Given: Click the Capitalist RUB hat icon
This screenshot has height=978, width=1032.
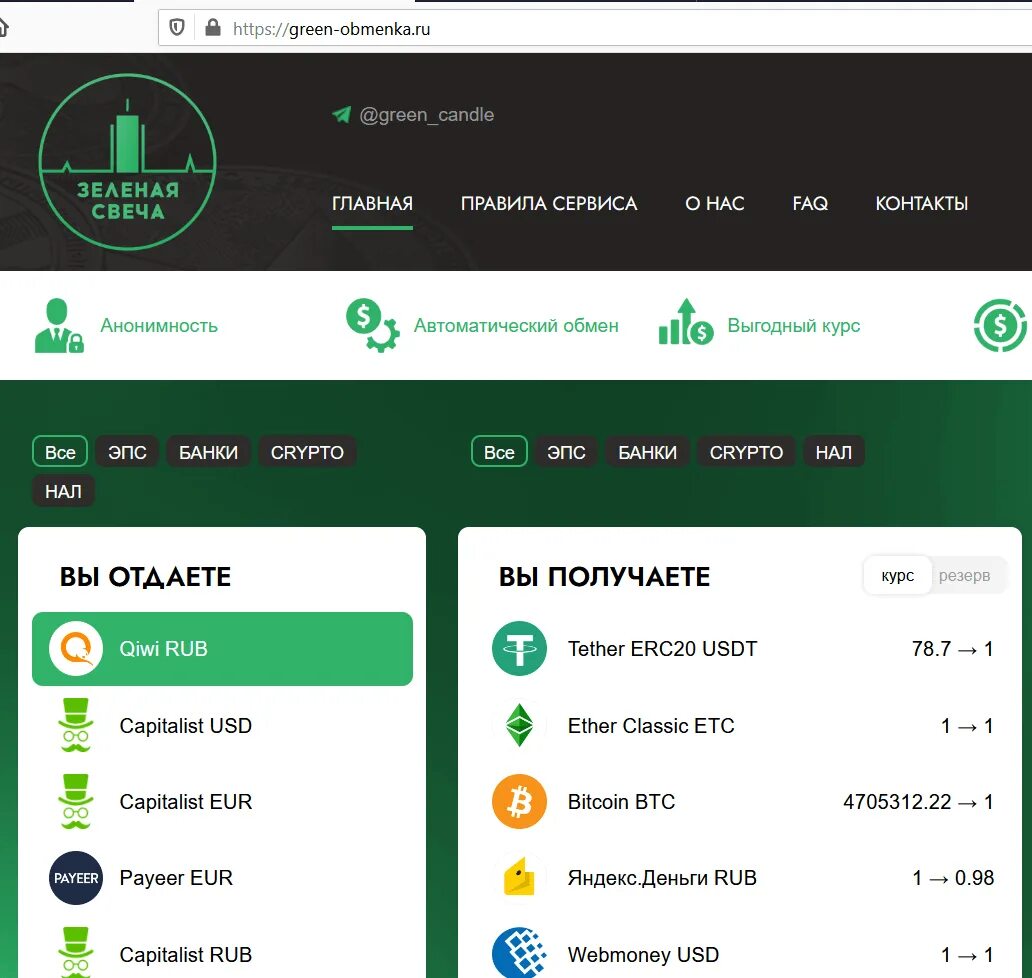Looking at the screenshot, I should pos(76,952).
